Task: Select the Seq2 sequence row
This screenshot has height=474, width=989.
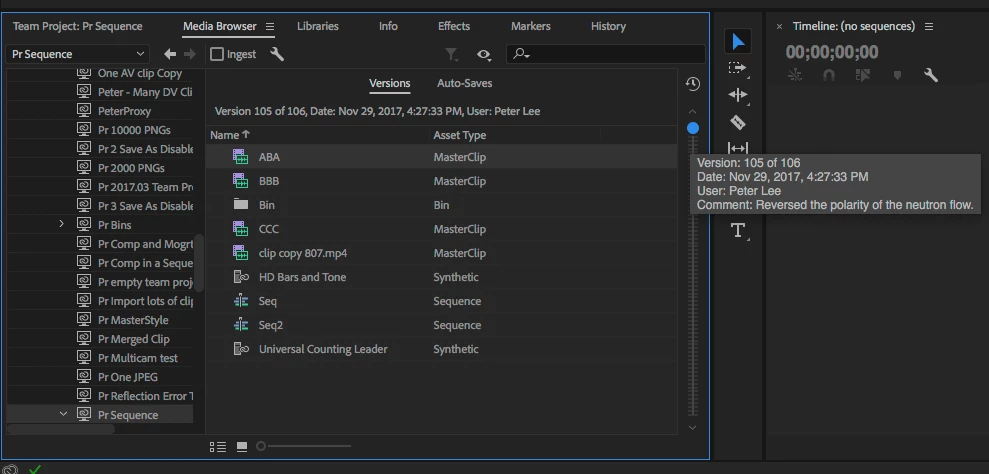Action: point(442,325)
